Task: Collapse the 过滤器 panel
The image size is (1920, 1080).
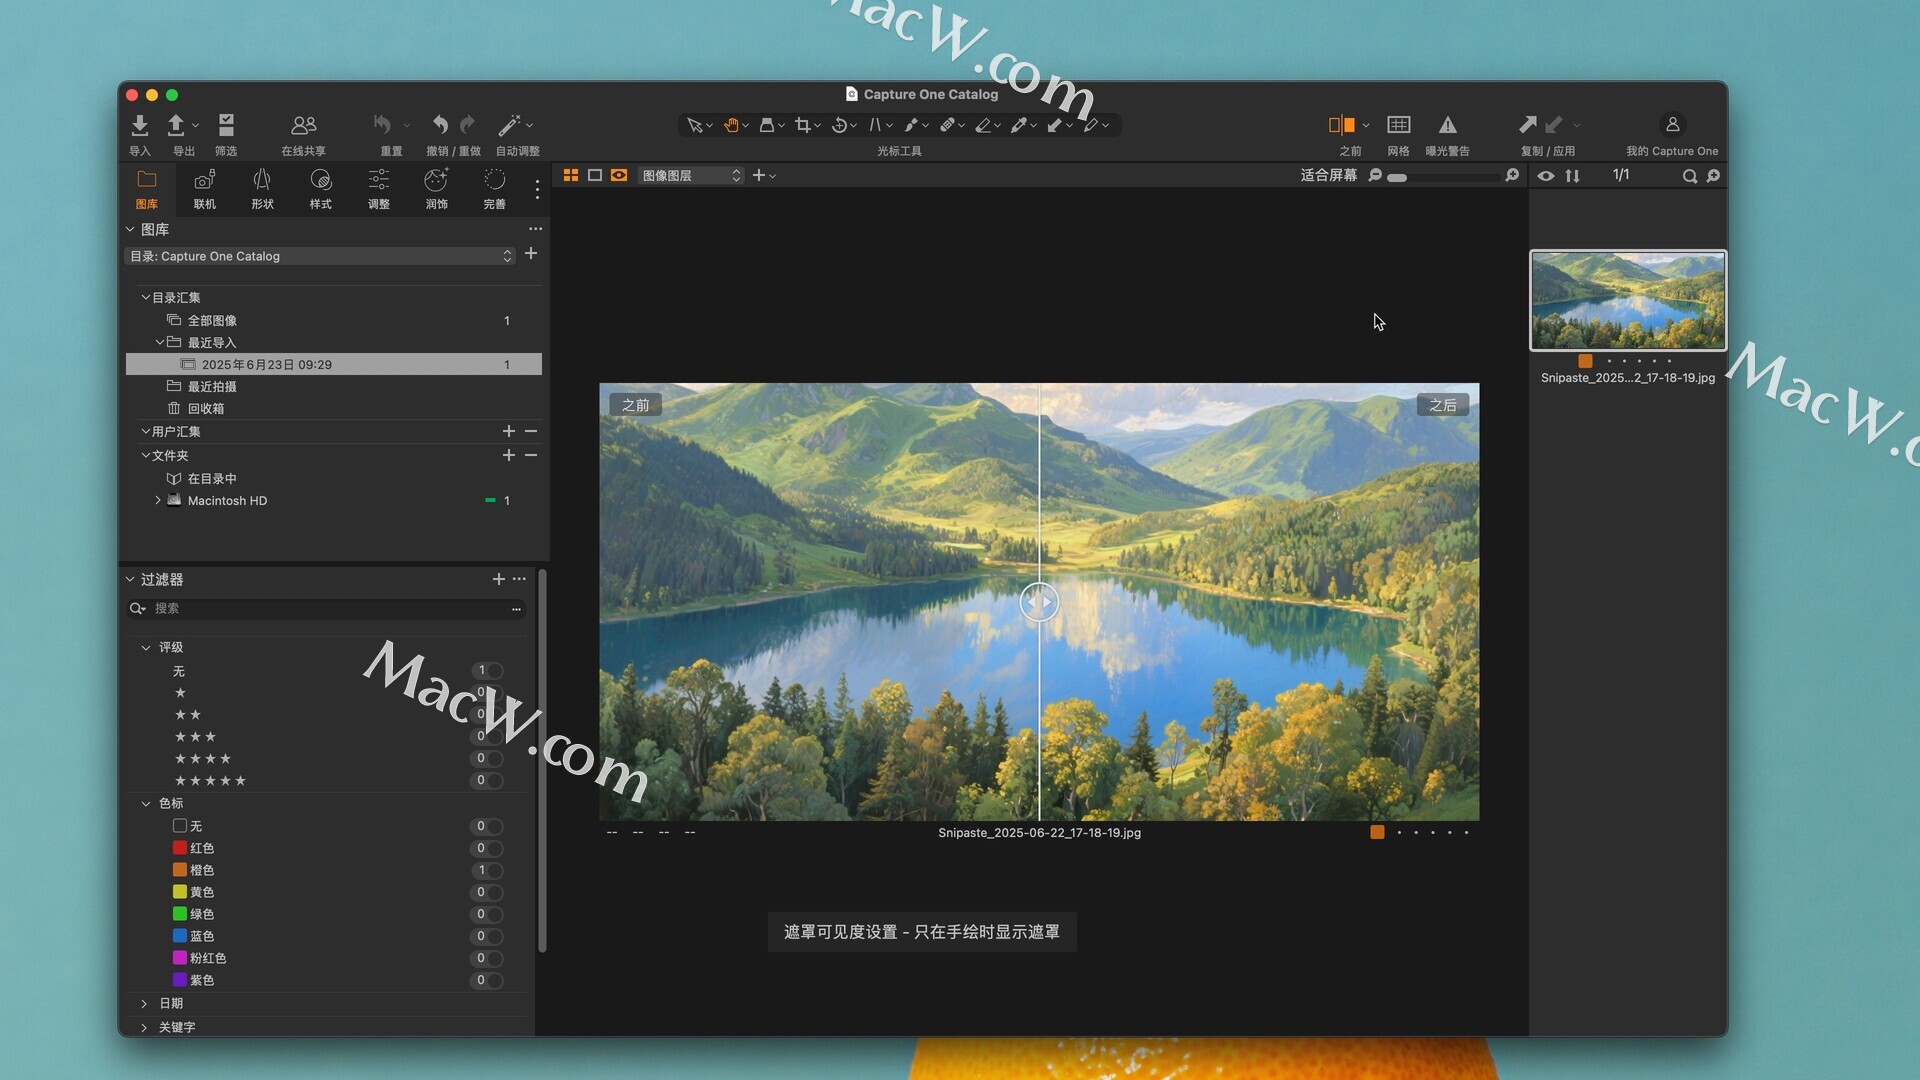Action: (130, 579)
